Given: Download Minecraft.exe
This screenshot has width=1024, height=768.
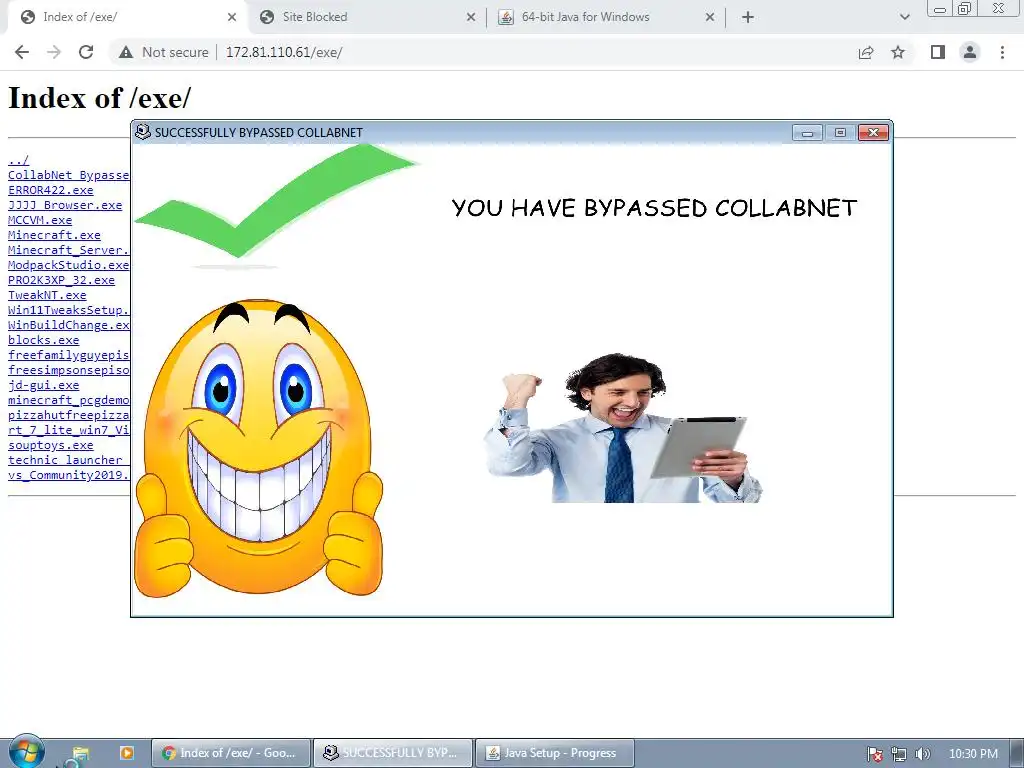Looking at the screenshot, I should pyautogui.click(x=54, y=235).
